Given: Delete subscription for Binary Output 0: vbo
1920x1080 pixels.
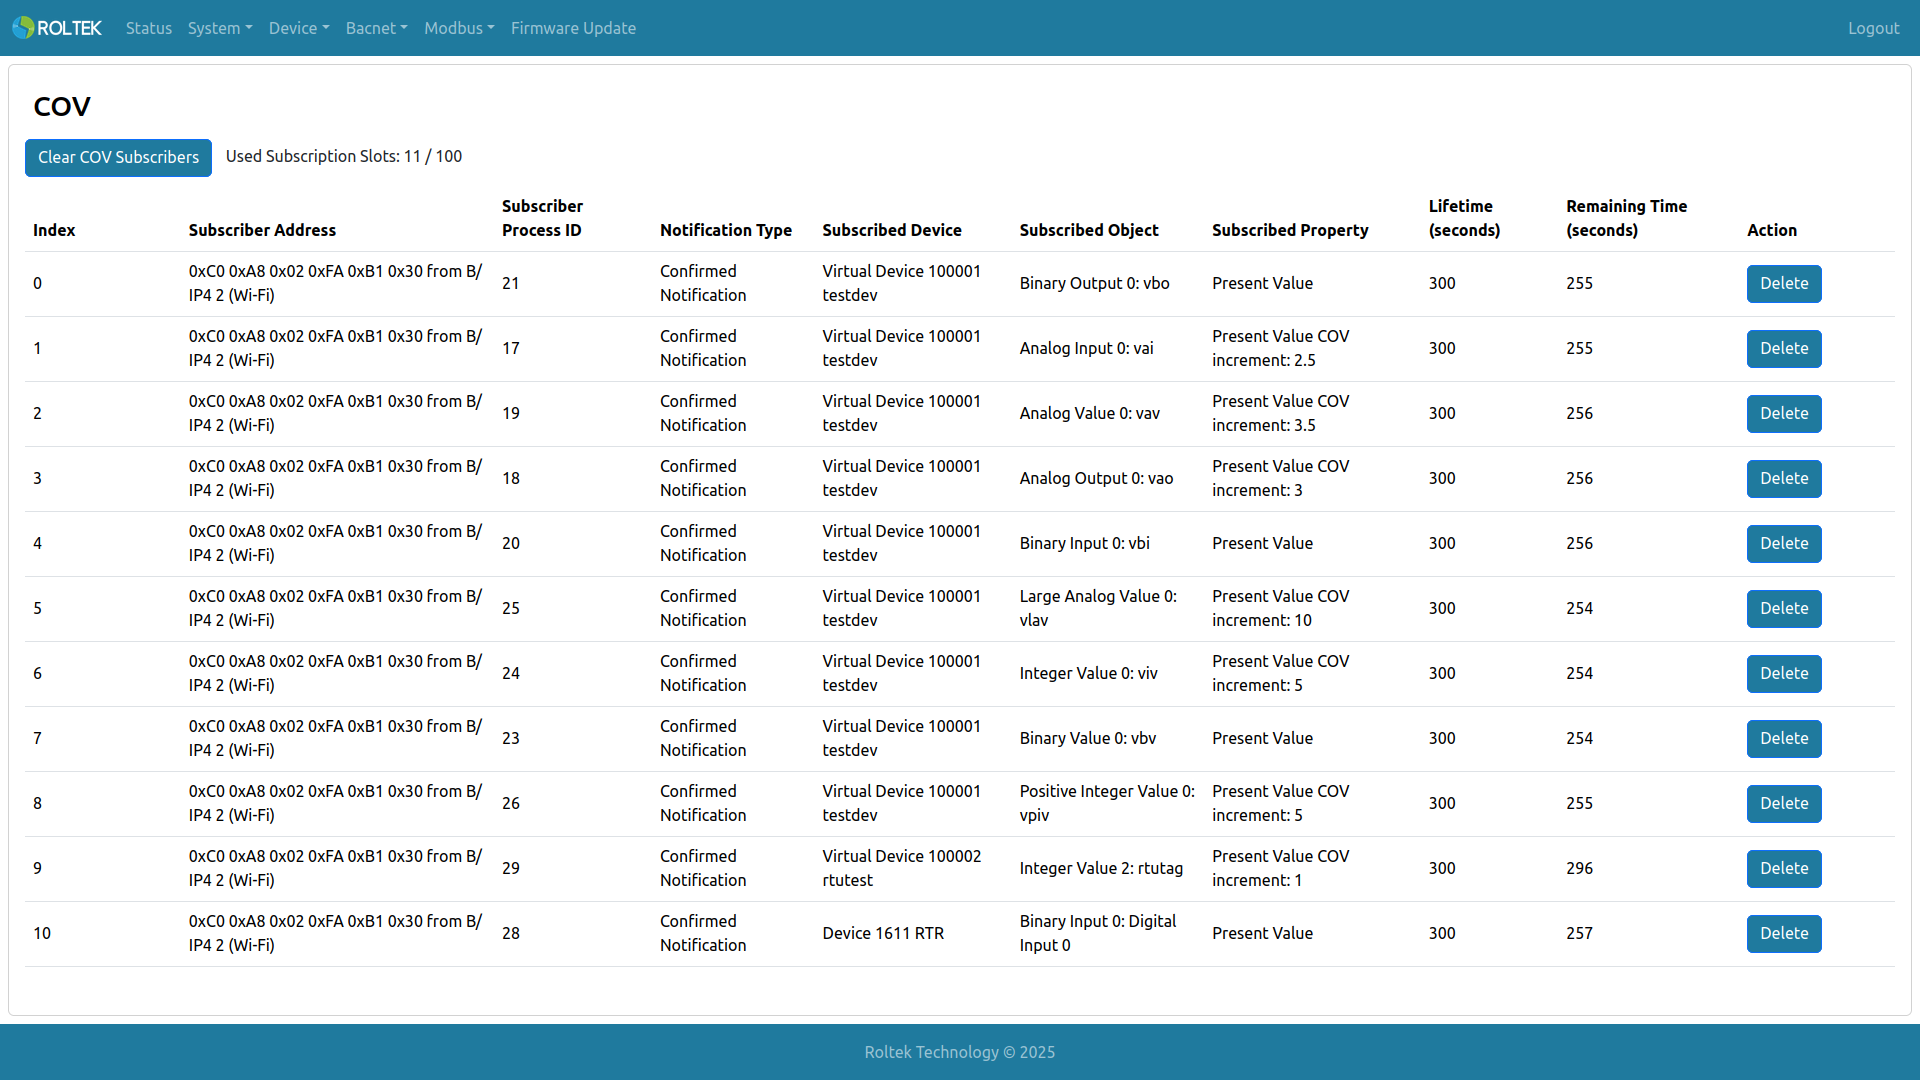Looking at the screenshot, I should pos(1784,283).
